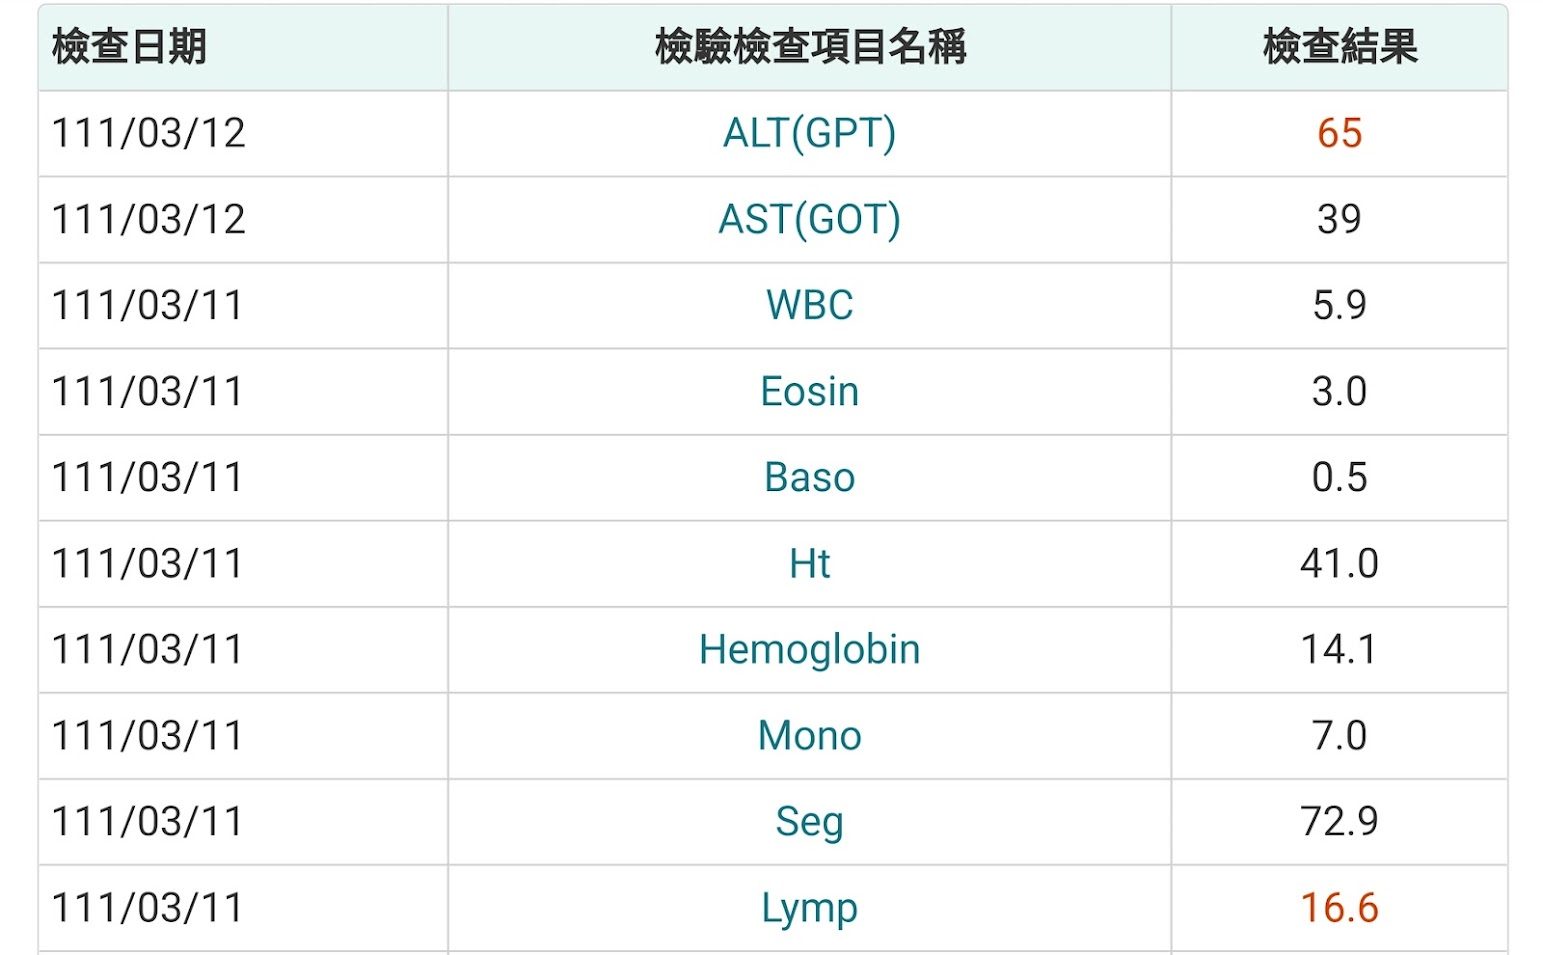Click the 檢查日期 column header
1543x955 pixels.
click(129, 47)
